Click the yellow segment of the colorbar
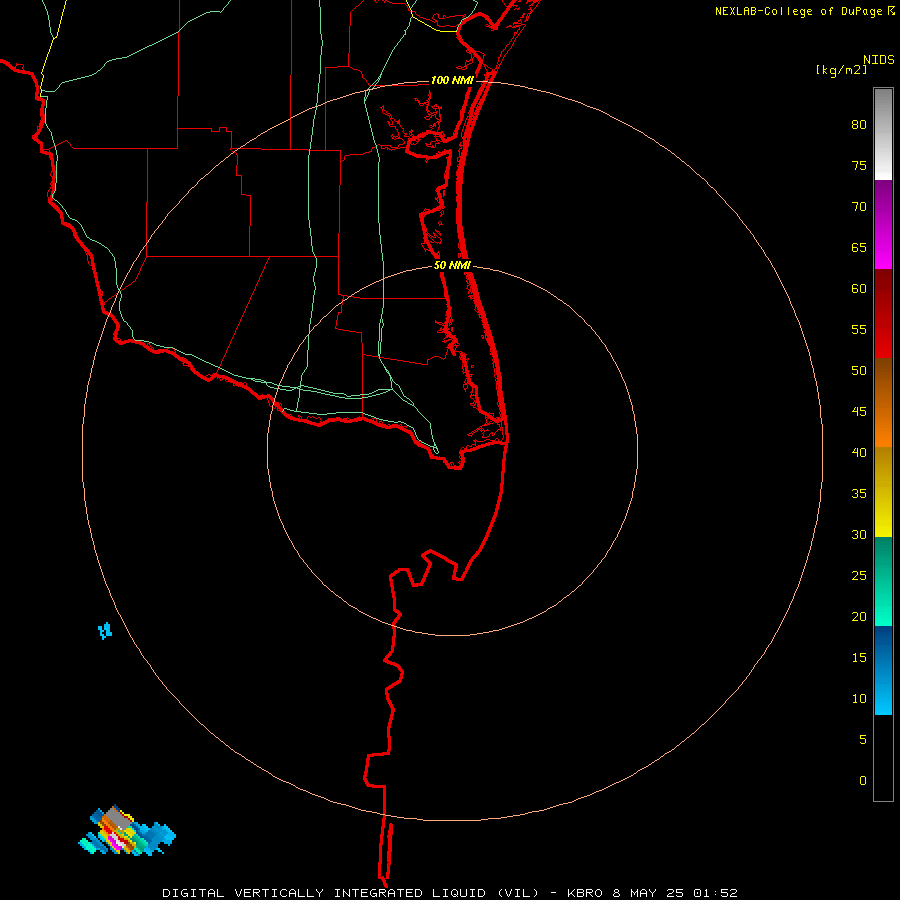Screen dimensions: 900x900 883,492
